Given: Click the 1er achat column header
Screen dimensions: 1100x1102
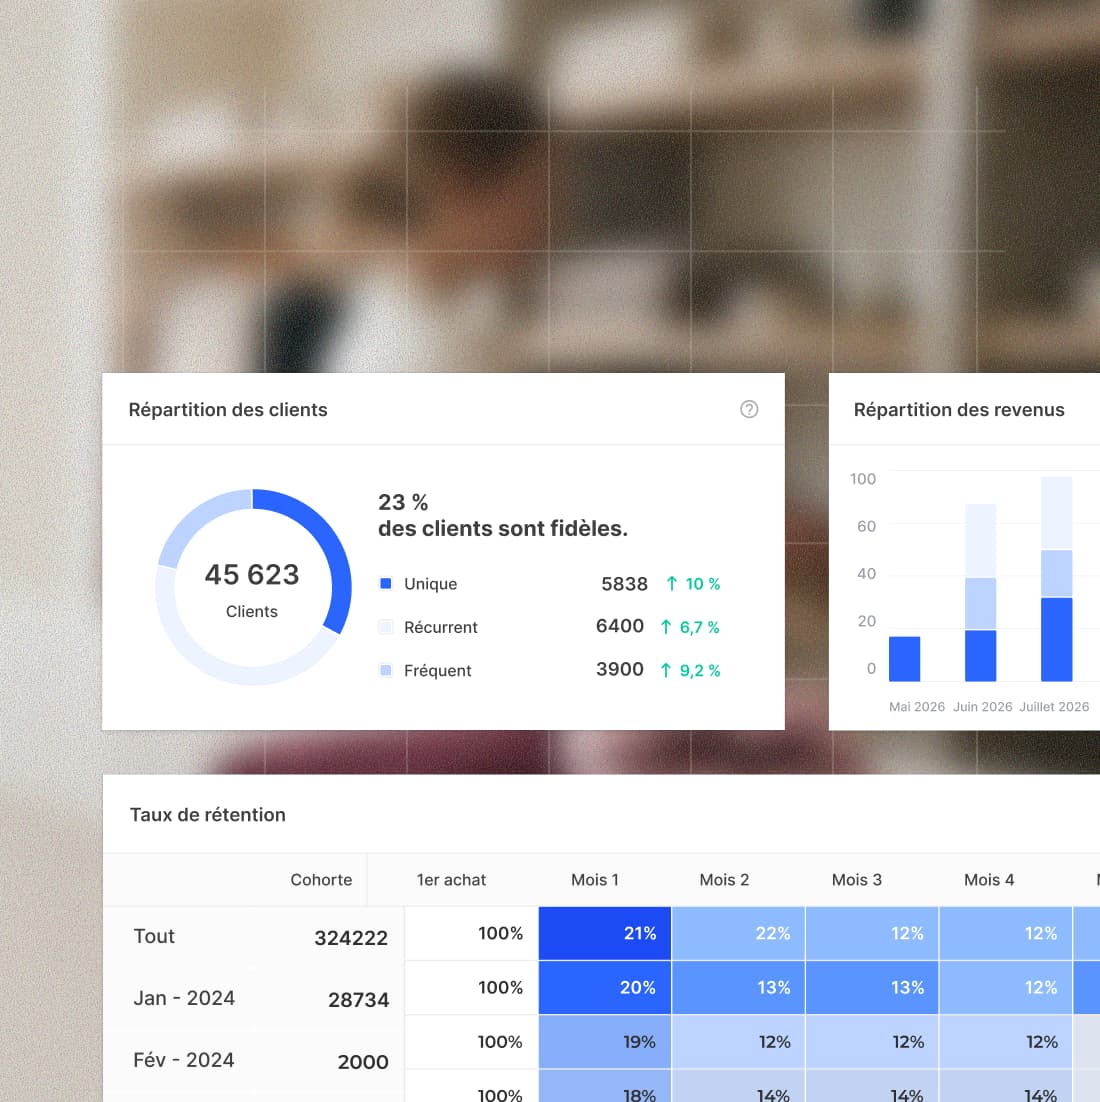Looking at the screenshot, I should point(451,880).
